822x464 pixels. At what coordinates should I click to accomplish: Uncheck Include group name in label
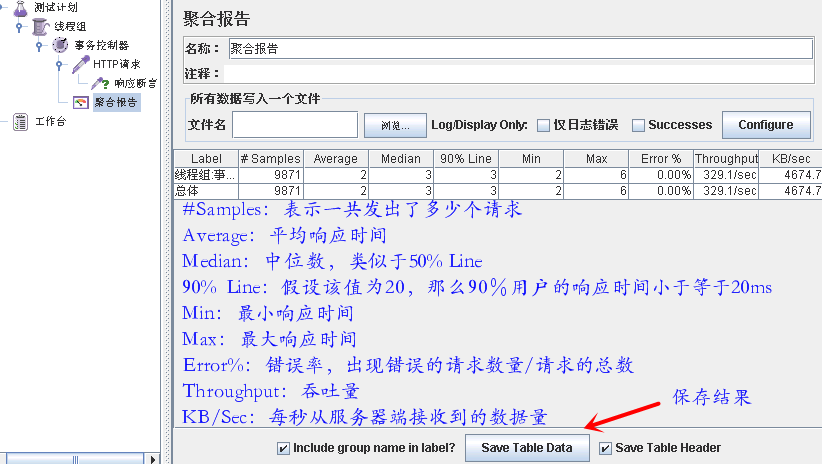(283, 448)
